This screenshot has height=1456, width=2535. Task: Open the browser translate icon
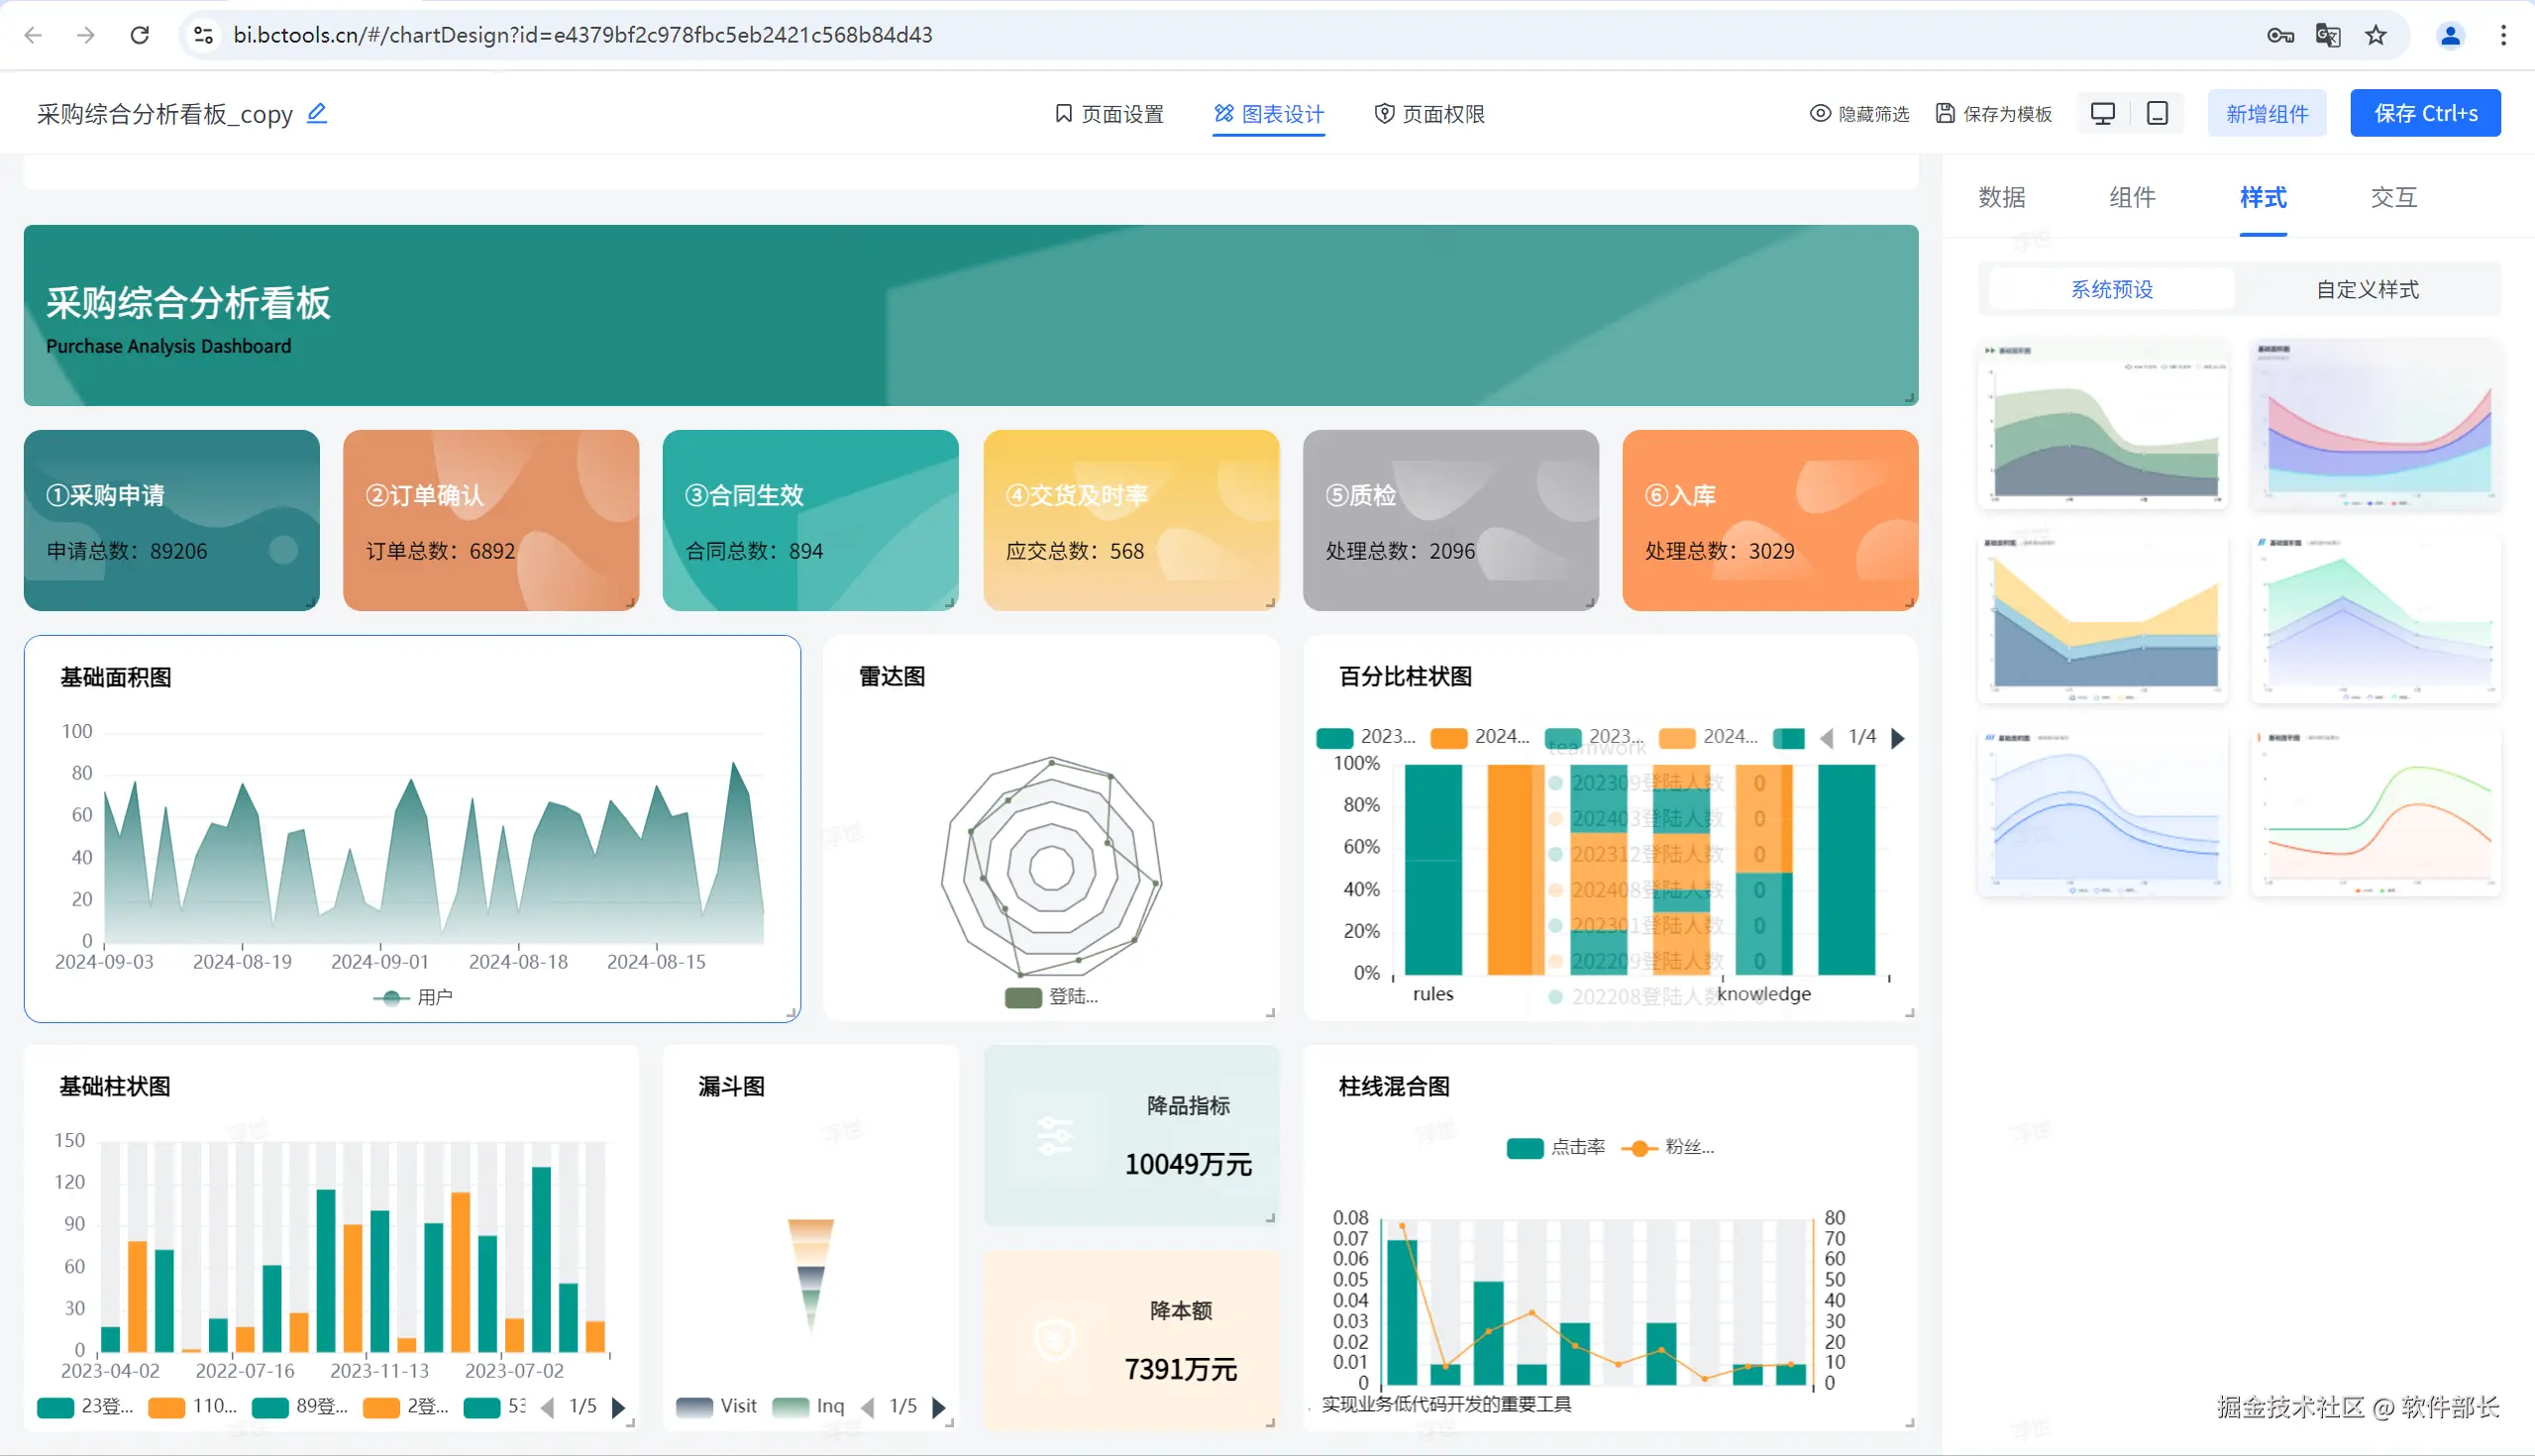click(x=2327, y=35)
